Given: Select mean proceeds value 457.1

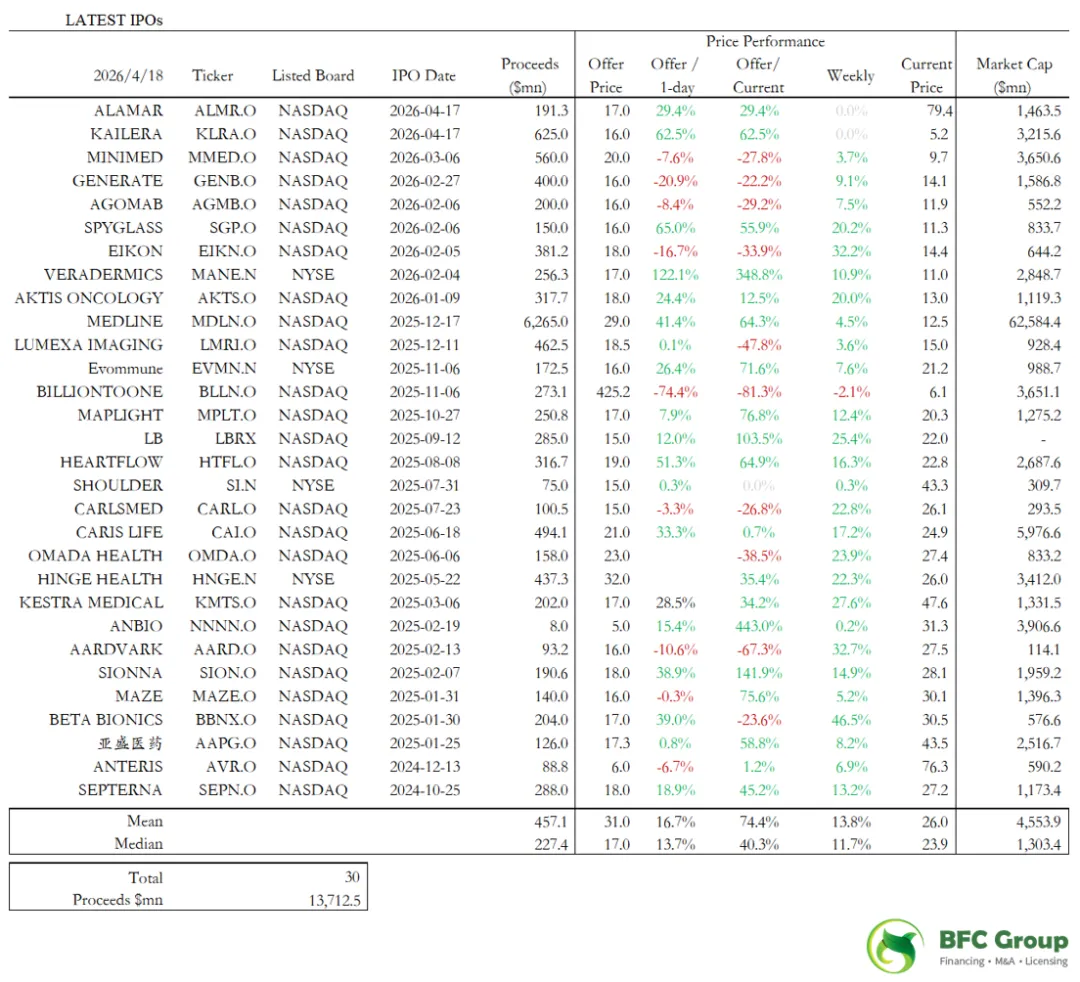Looking at the screenshot, I should pyautogui.click(x=551, y=822).
